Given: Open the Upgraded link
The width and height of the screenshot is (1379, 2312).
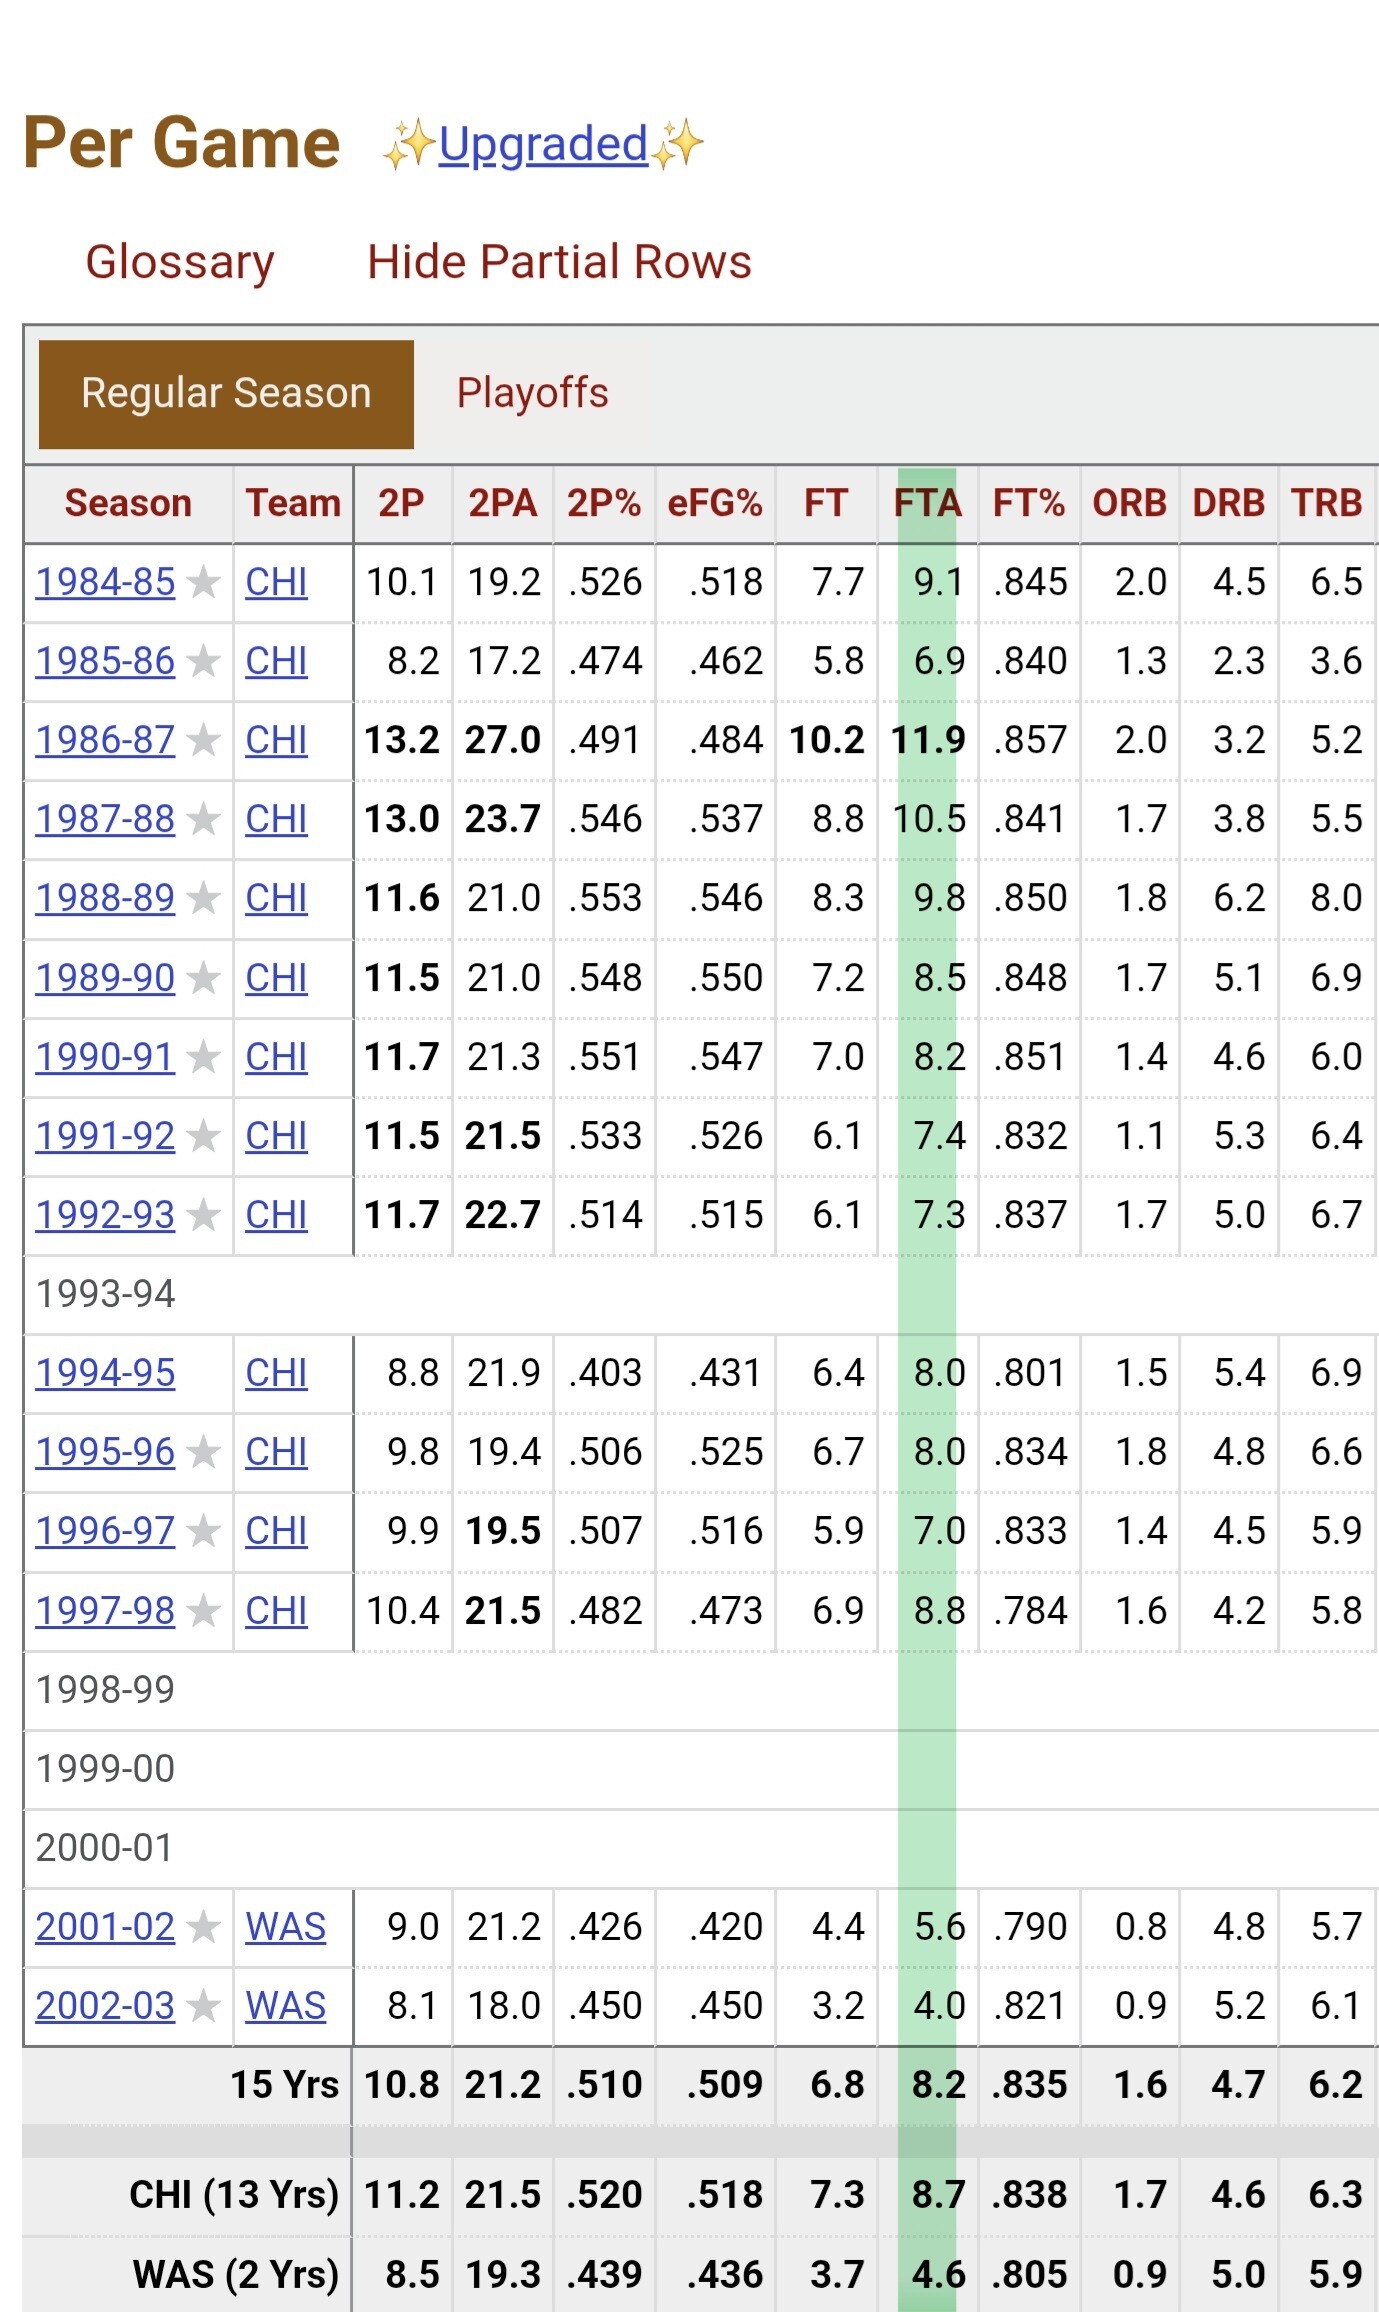Looking at the screenshot, I should (x=543, y=144).
